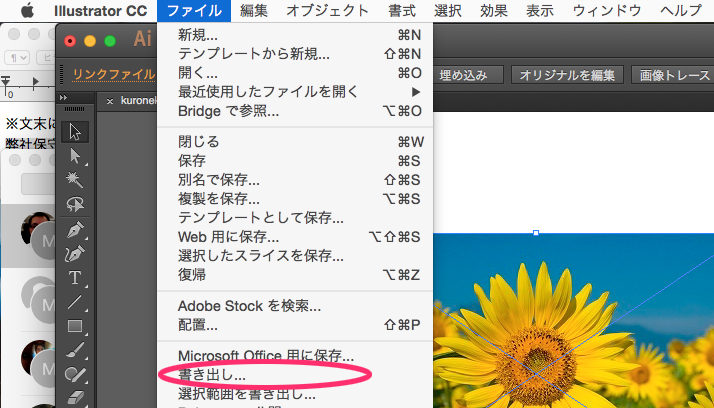Viewport: 714px width, 408px height.
Task: Select the Selection (black arrow) tool
Action: (75, 132)
